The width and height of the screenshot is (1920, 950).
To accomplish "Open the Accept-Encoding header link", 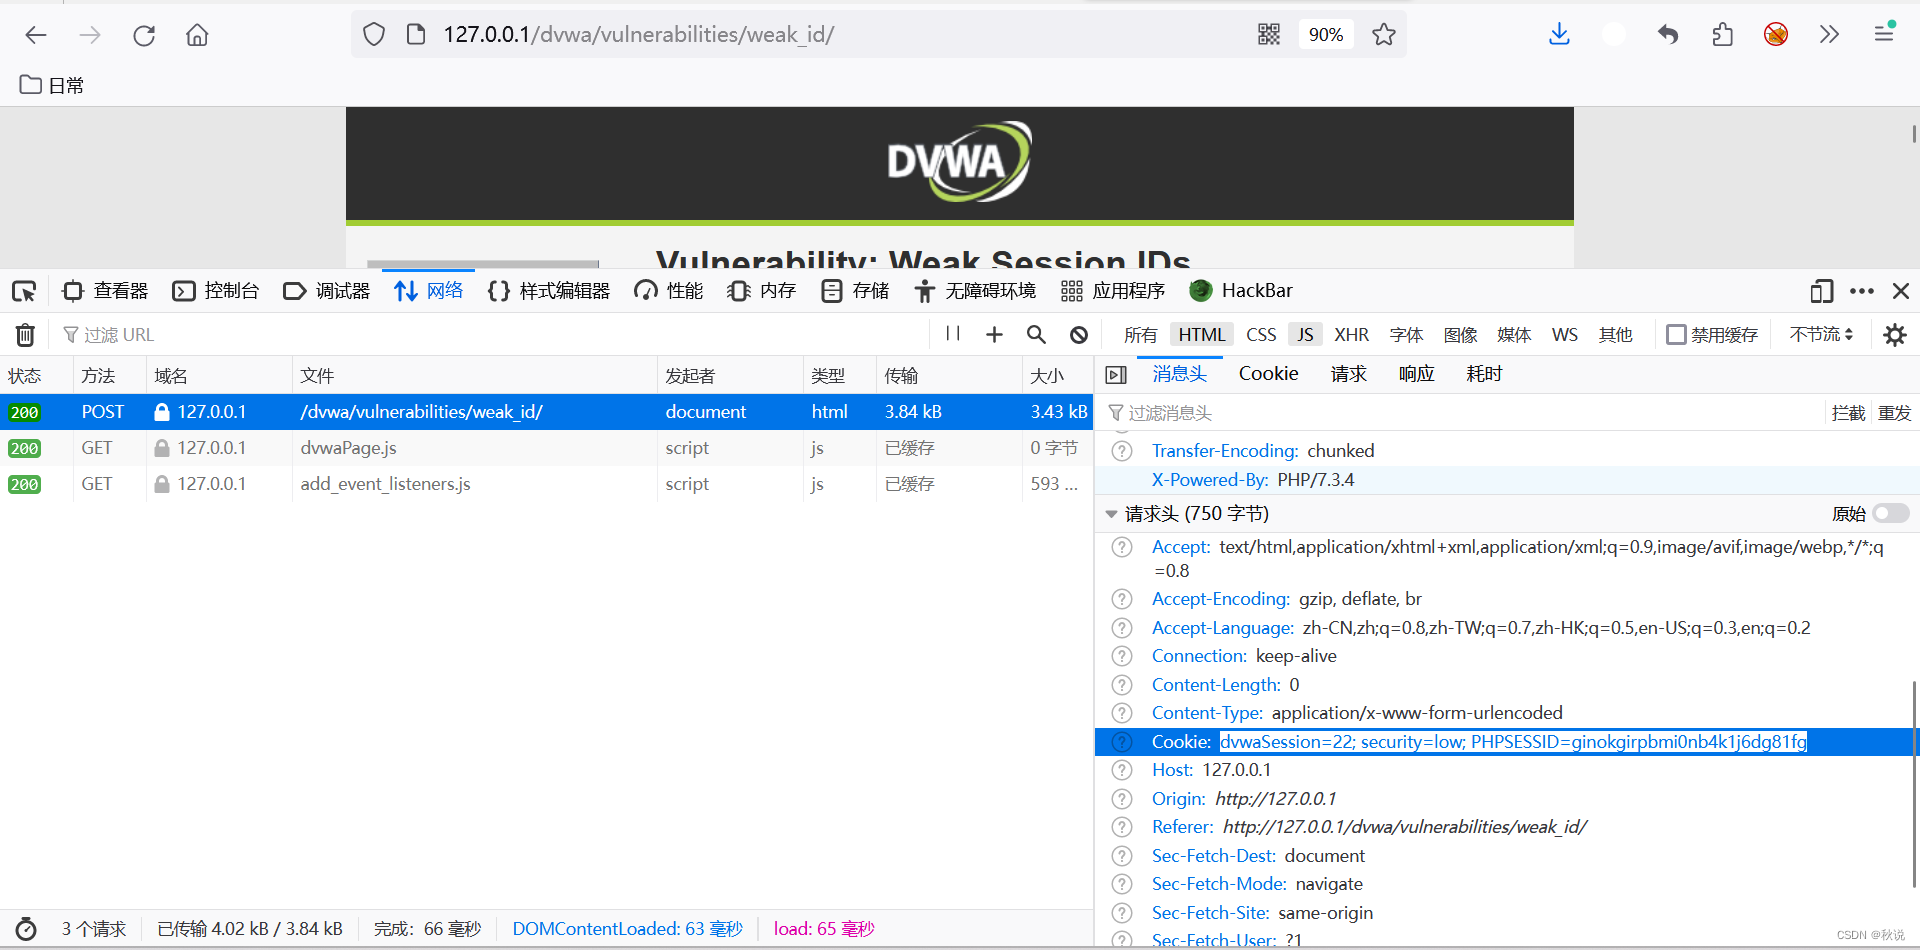I will 1220,599.
